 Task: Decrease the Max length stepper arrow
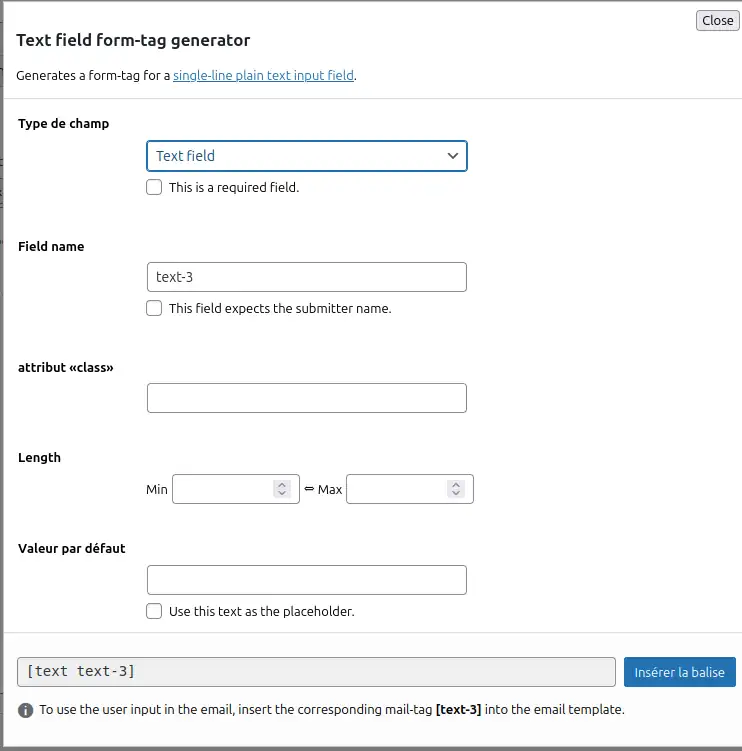pos(456,493)
